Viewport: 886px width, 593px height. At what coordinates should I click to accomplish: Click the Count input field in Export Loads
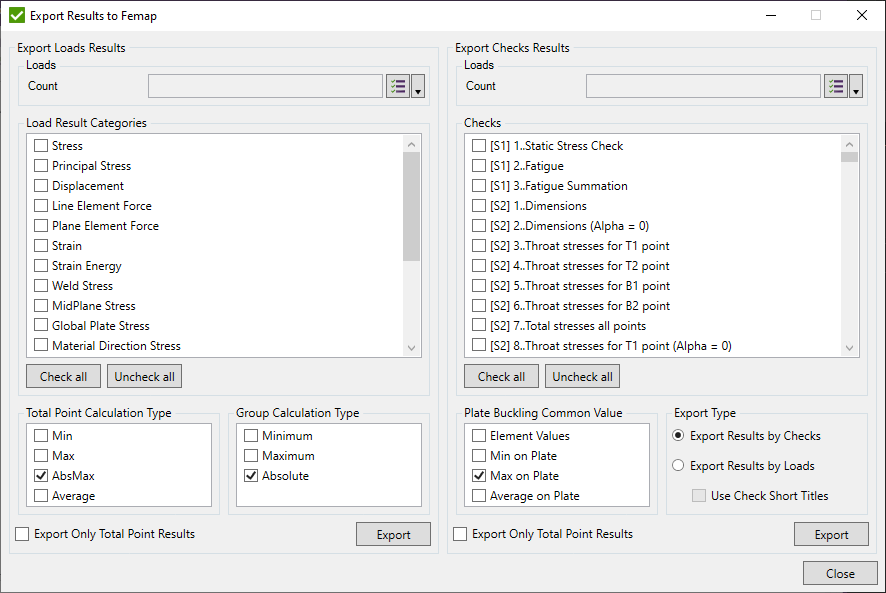tap(265, 86)
